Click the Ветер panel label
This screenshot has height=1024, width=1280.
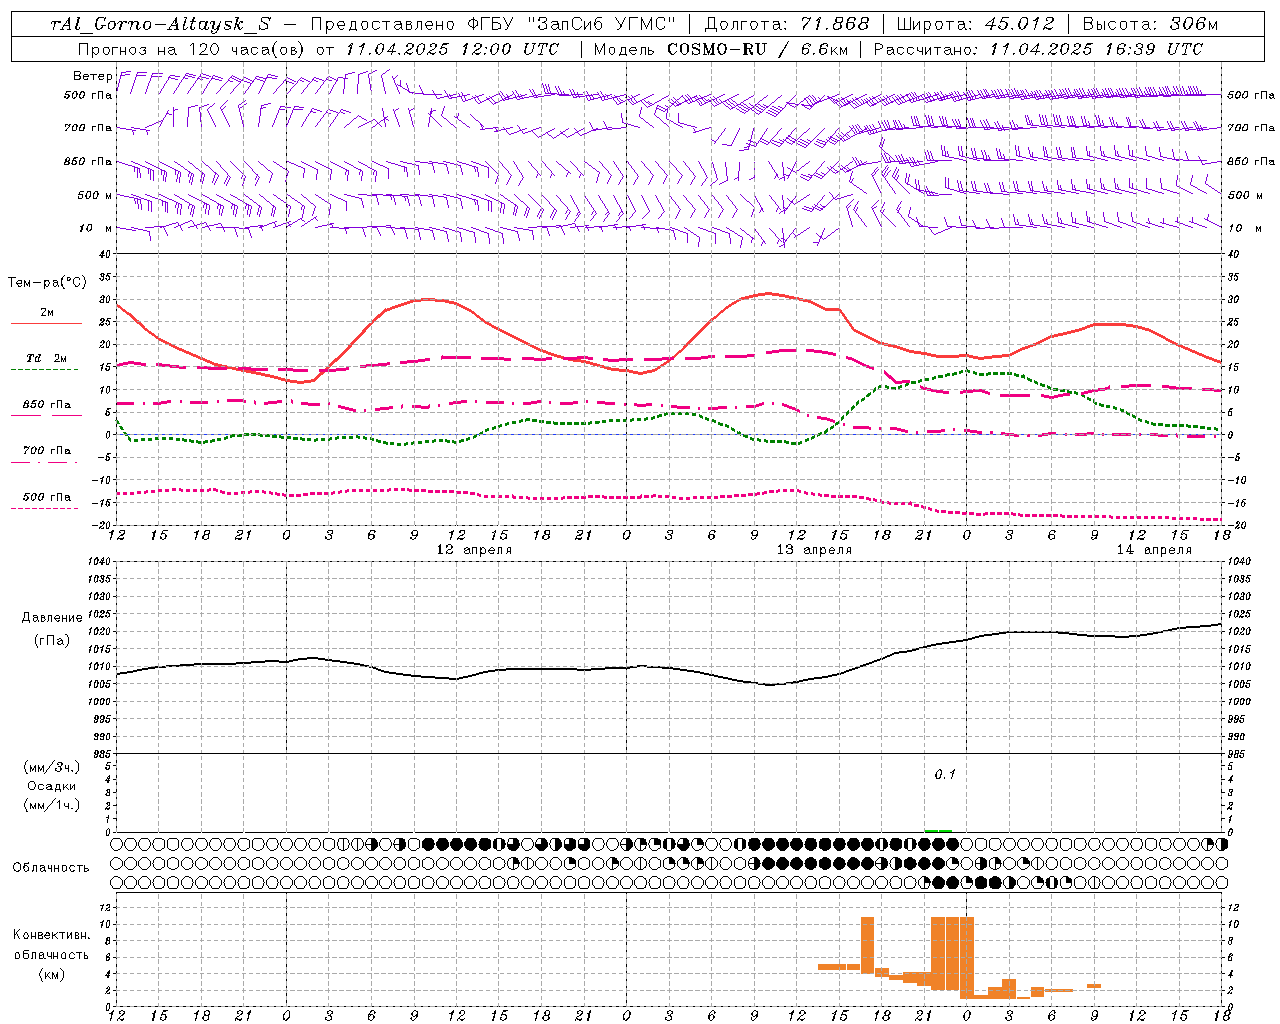coord(92,76)
